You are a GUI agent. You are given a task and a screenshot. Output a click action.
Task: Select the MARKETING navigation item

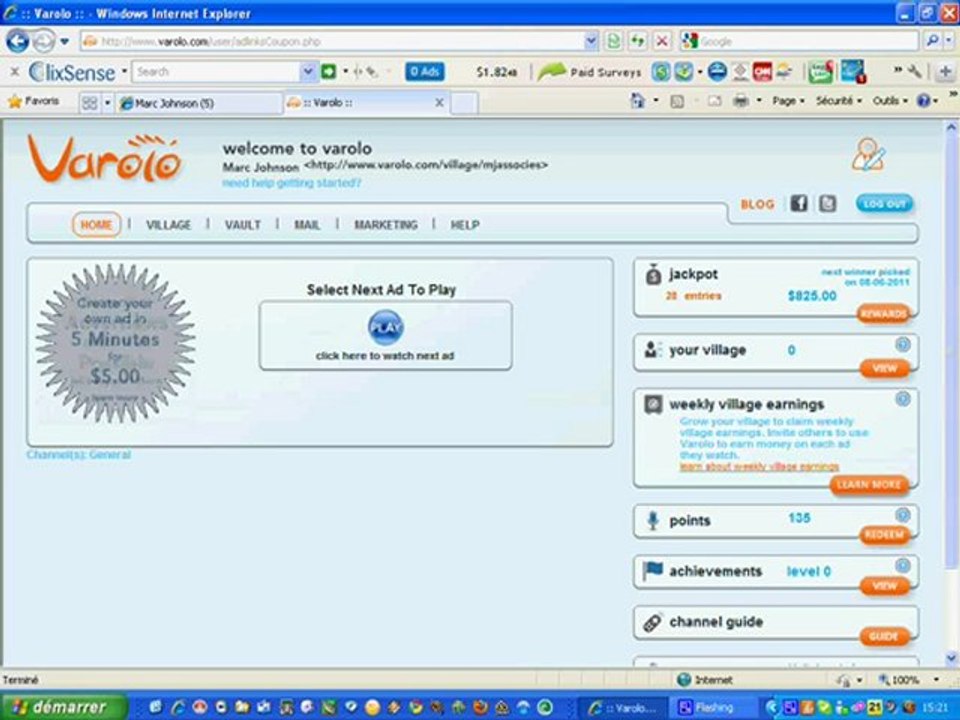(386, 225)
